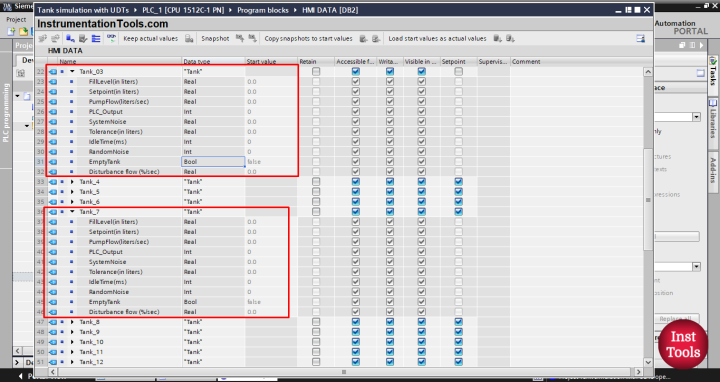720x382 pixels.
Task: Expand the Tank_10 structure
Action: tap(72, 342)
